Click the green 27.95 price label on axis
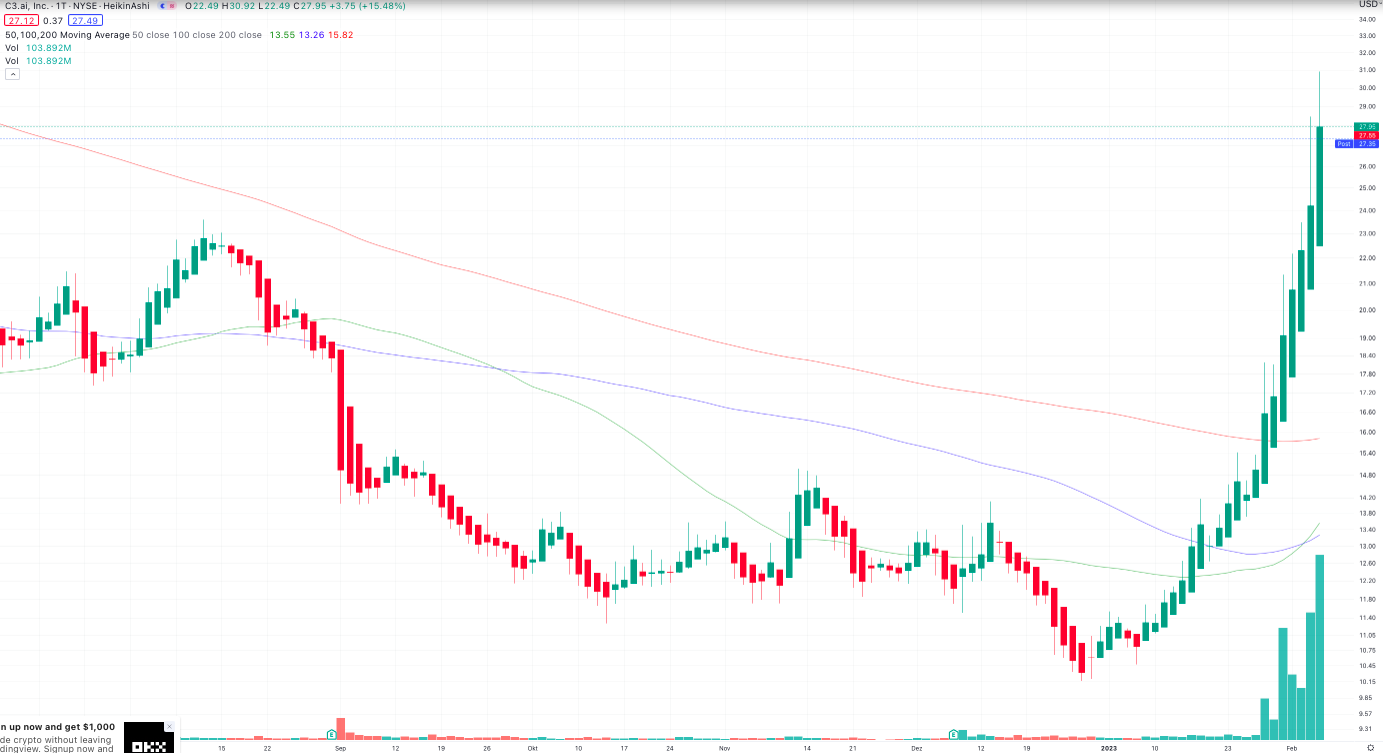1383x753 pixels. [1366, 126]
